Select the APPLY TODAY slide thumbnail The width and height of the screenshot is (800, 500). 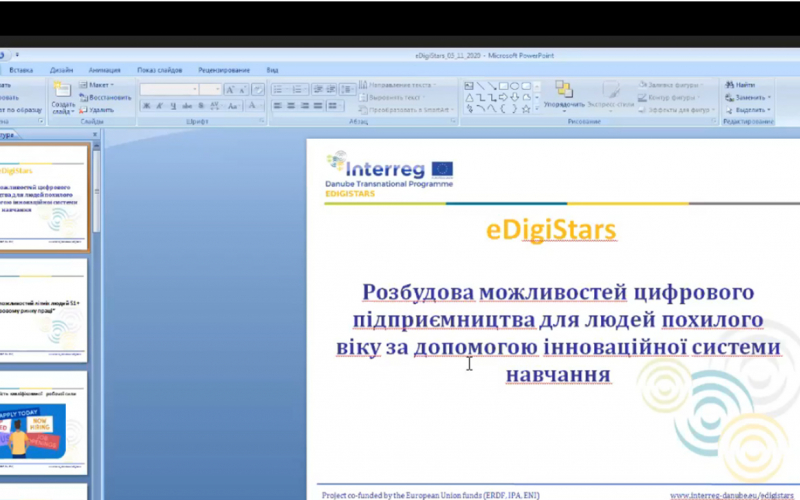(x=43, y=422)
